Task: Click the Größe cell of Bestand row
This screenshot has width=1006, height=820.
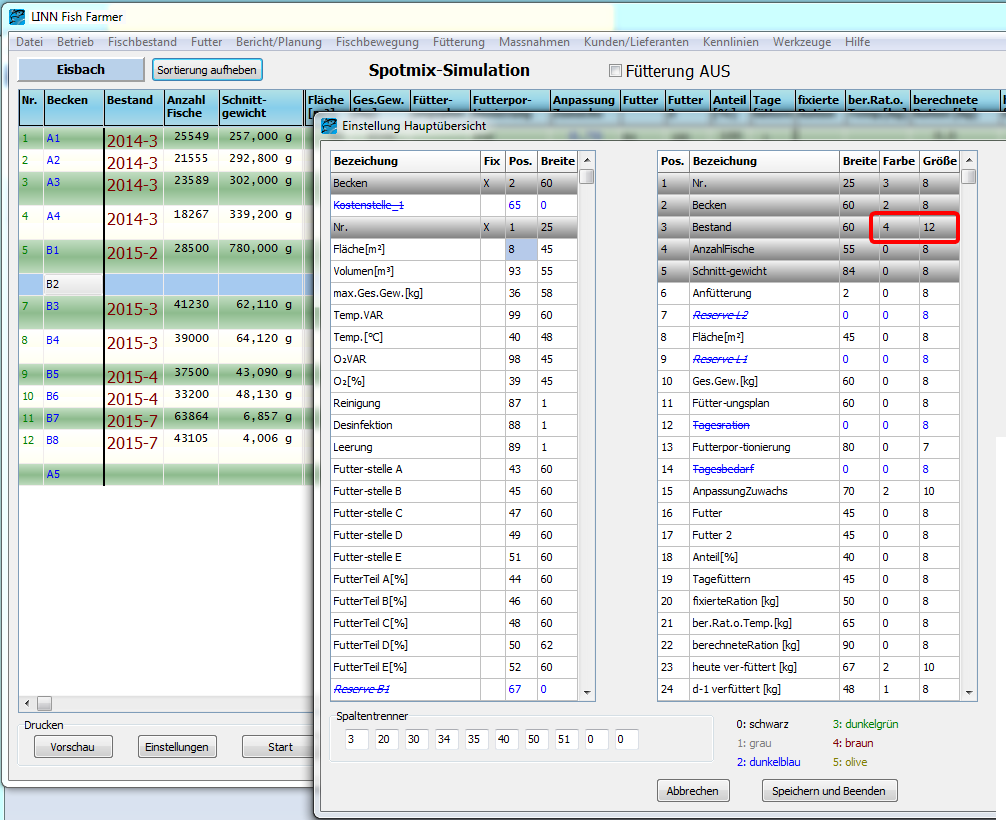Action: point(939,227)
